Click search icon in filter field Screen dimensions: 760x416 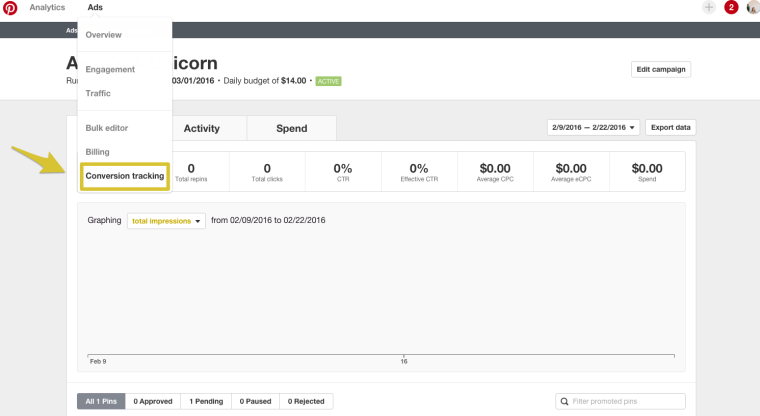(564, 401)
